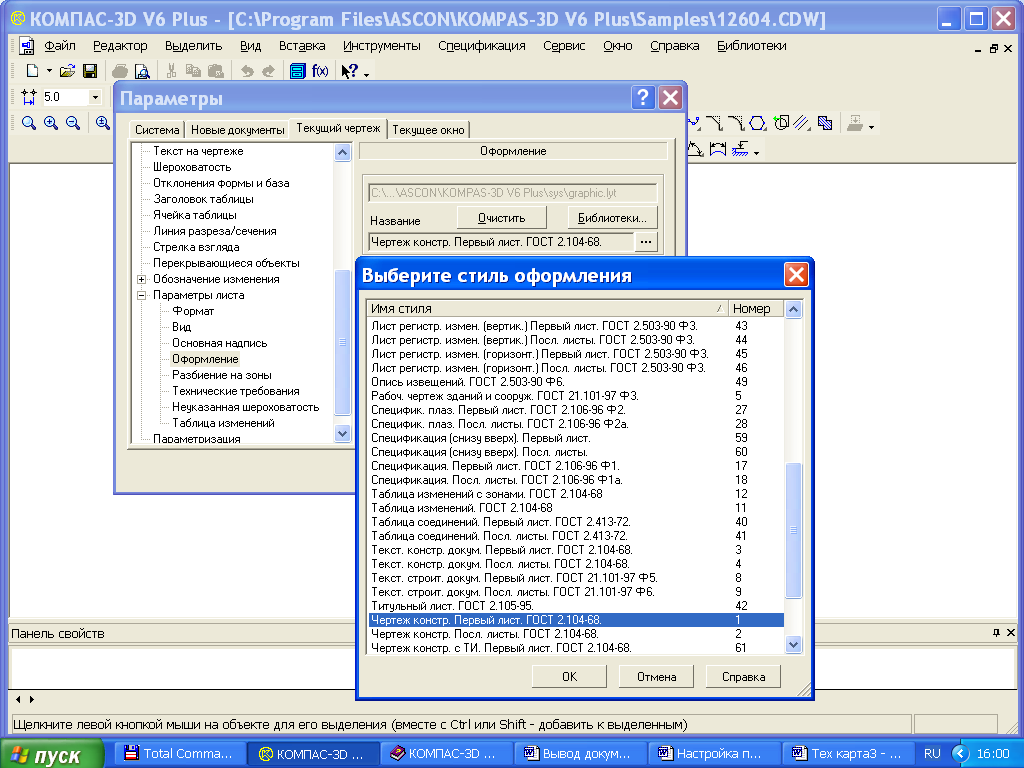Viewport: 1024px width, 768px height.
Task: Open the dropdown arrow next to the New document icon
Action: (49, 71)
